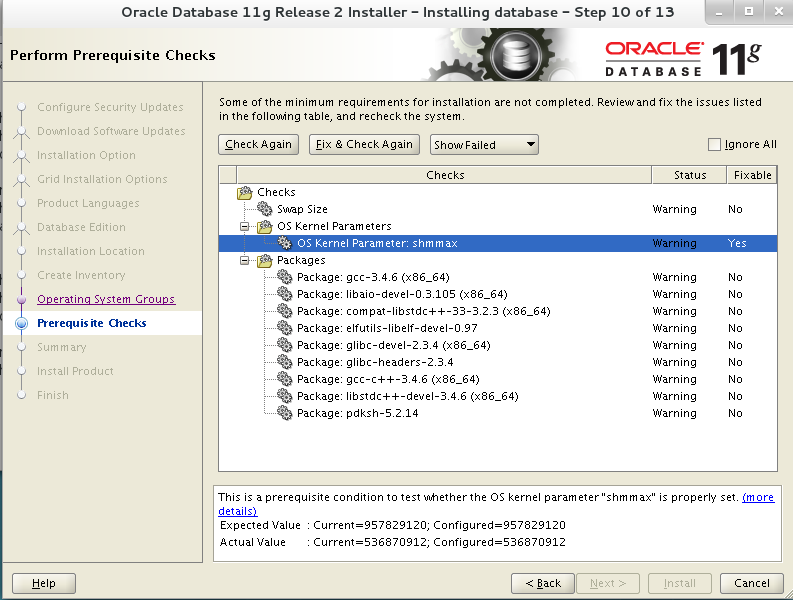The height and width of the screenshot is (600, 793).
Task: Click Configure Security Updates step
Action: (x=110, y=107)
